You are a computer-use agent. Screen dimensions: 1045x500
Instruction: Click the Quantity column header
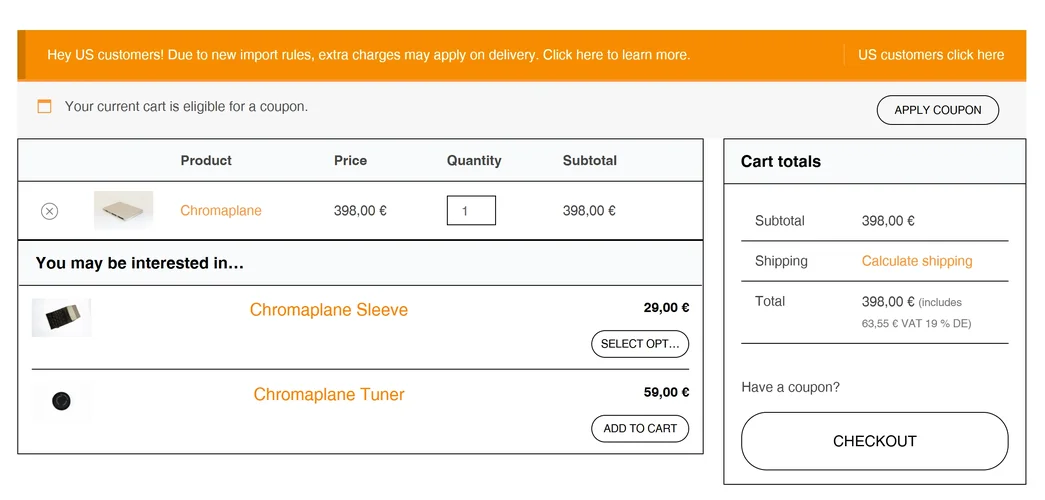(474, 160)
